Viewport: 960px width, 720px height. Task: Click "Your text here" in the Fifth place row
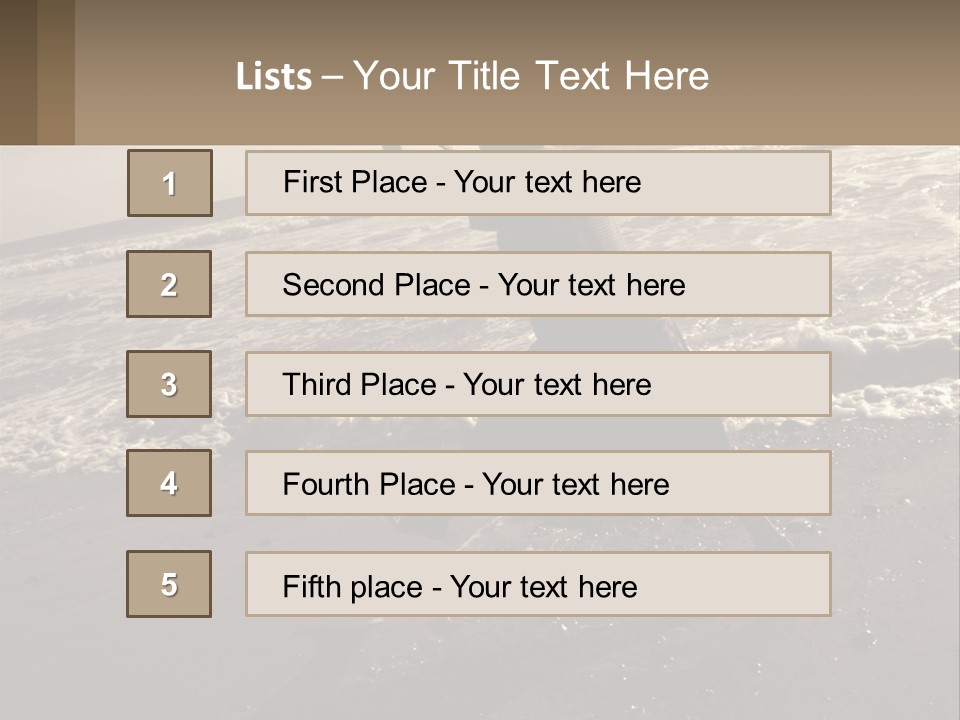click(544, 586)
